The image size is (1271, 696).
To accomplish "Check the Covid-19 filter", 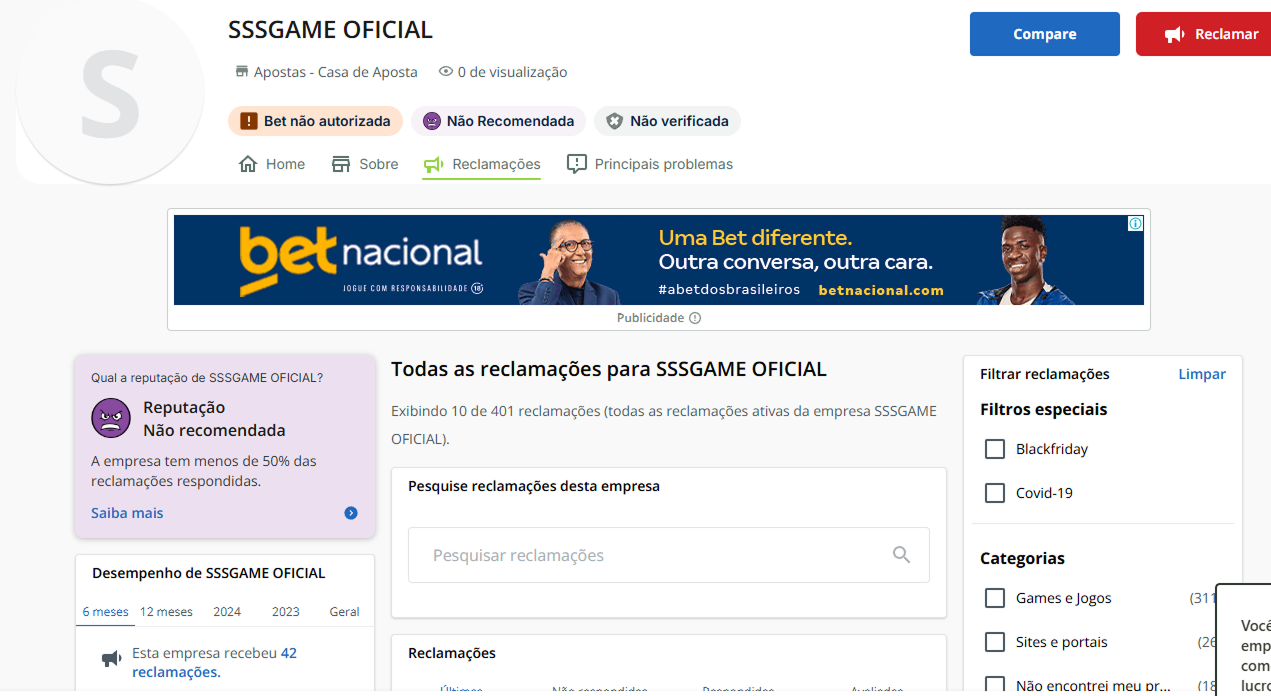I will click(995, 493).
